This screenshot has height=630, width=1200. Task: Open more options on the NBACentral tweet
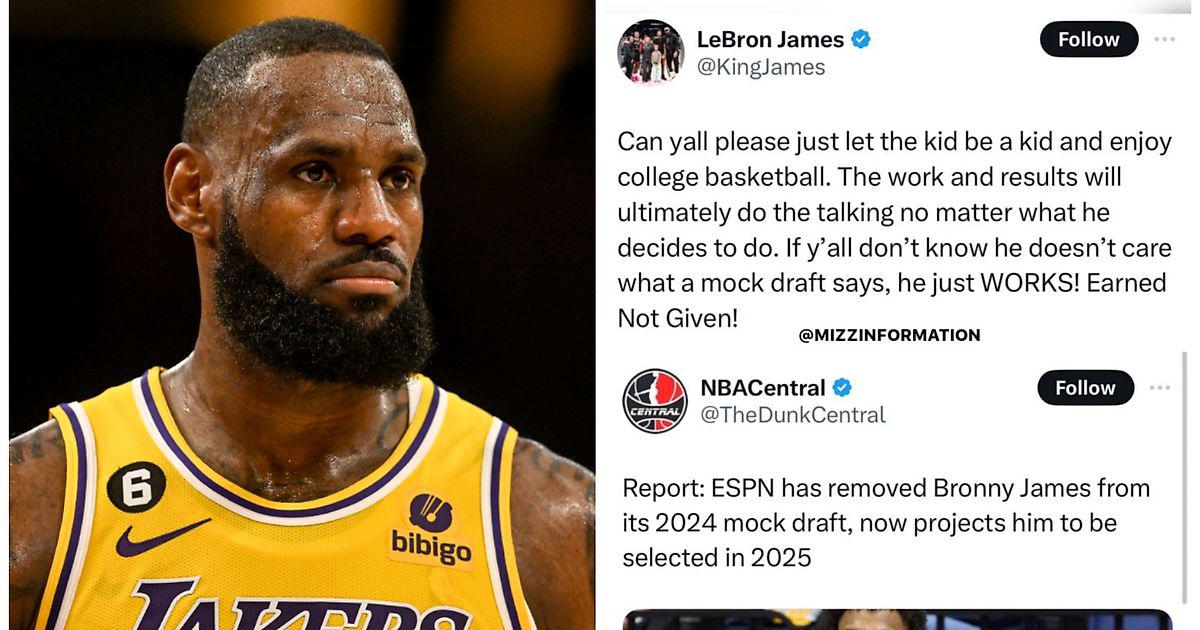tap(1161, 387)
